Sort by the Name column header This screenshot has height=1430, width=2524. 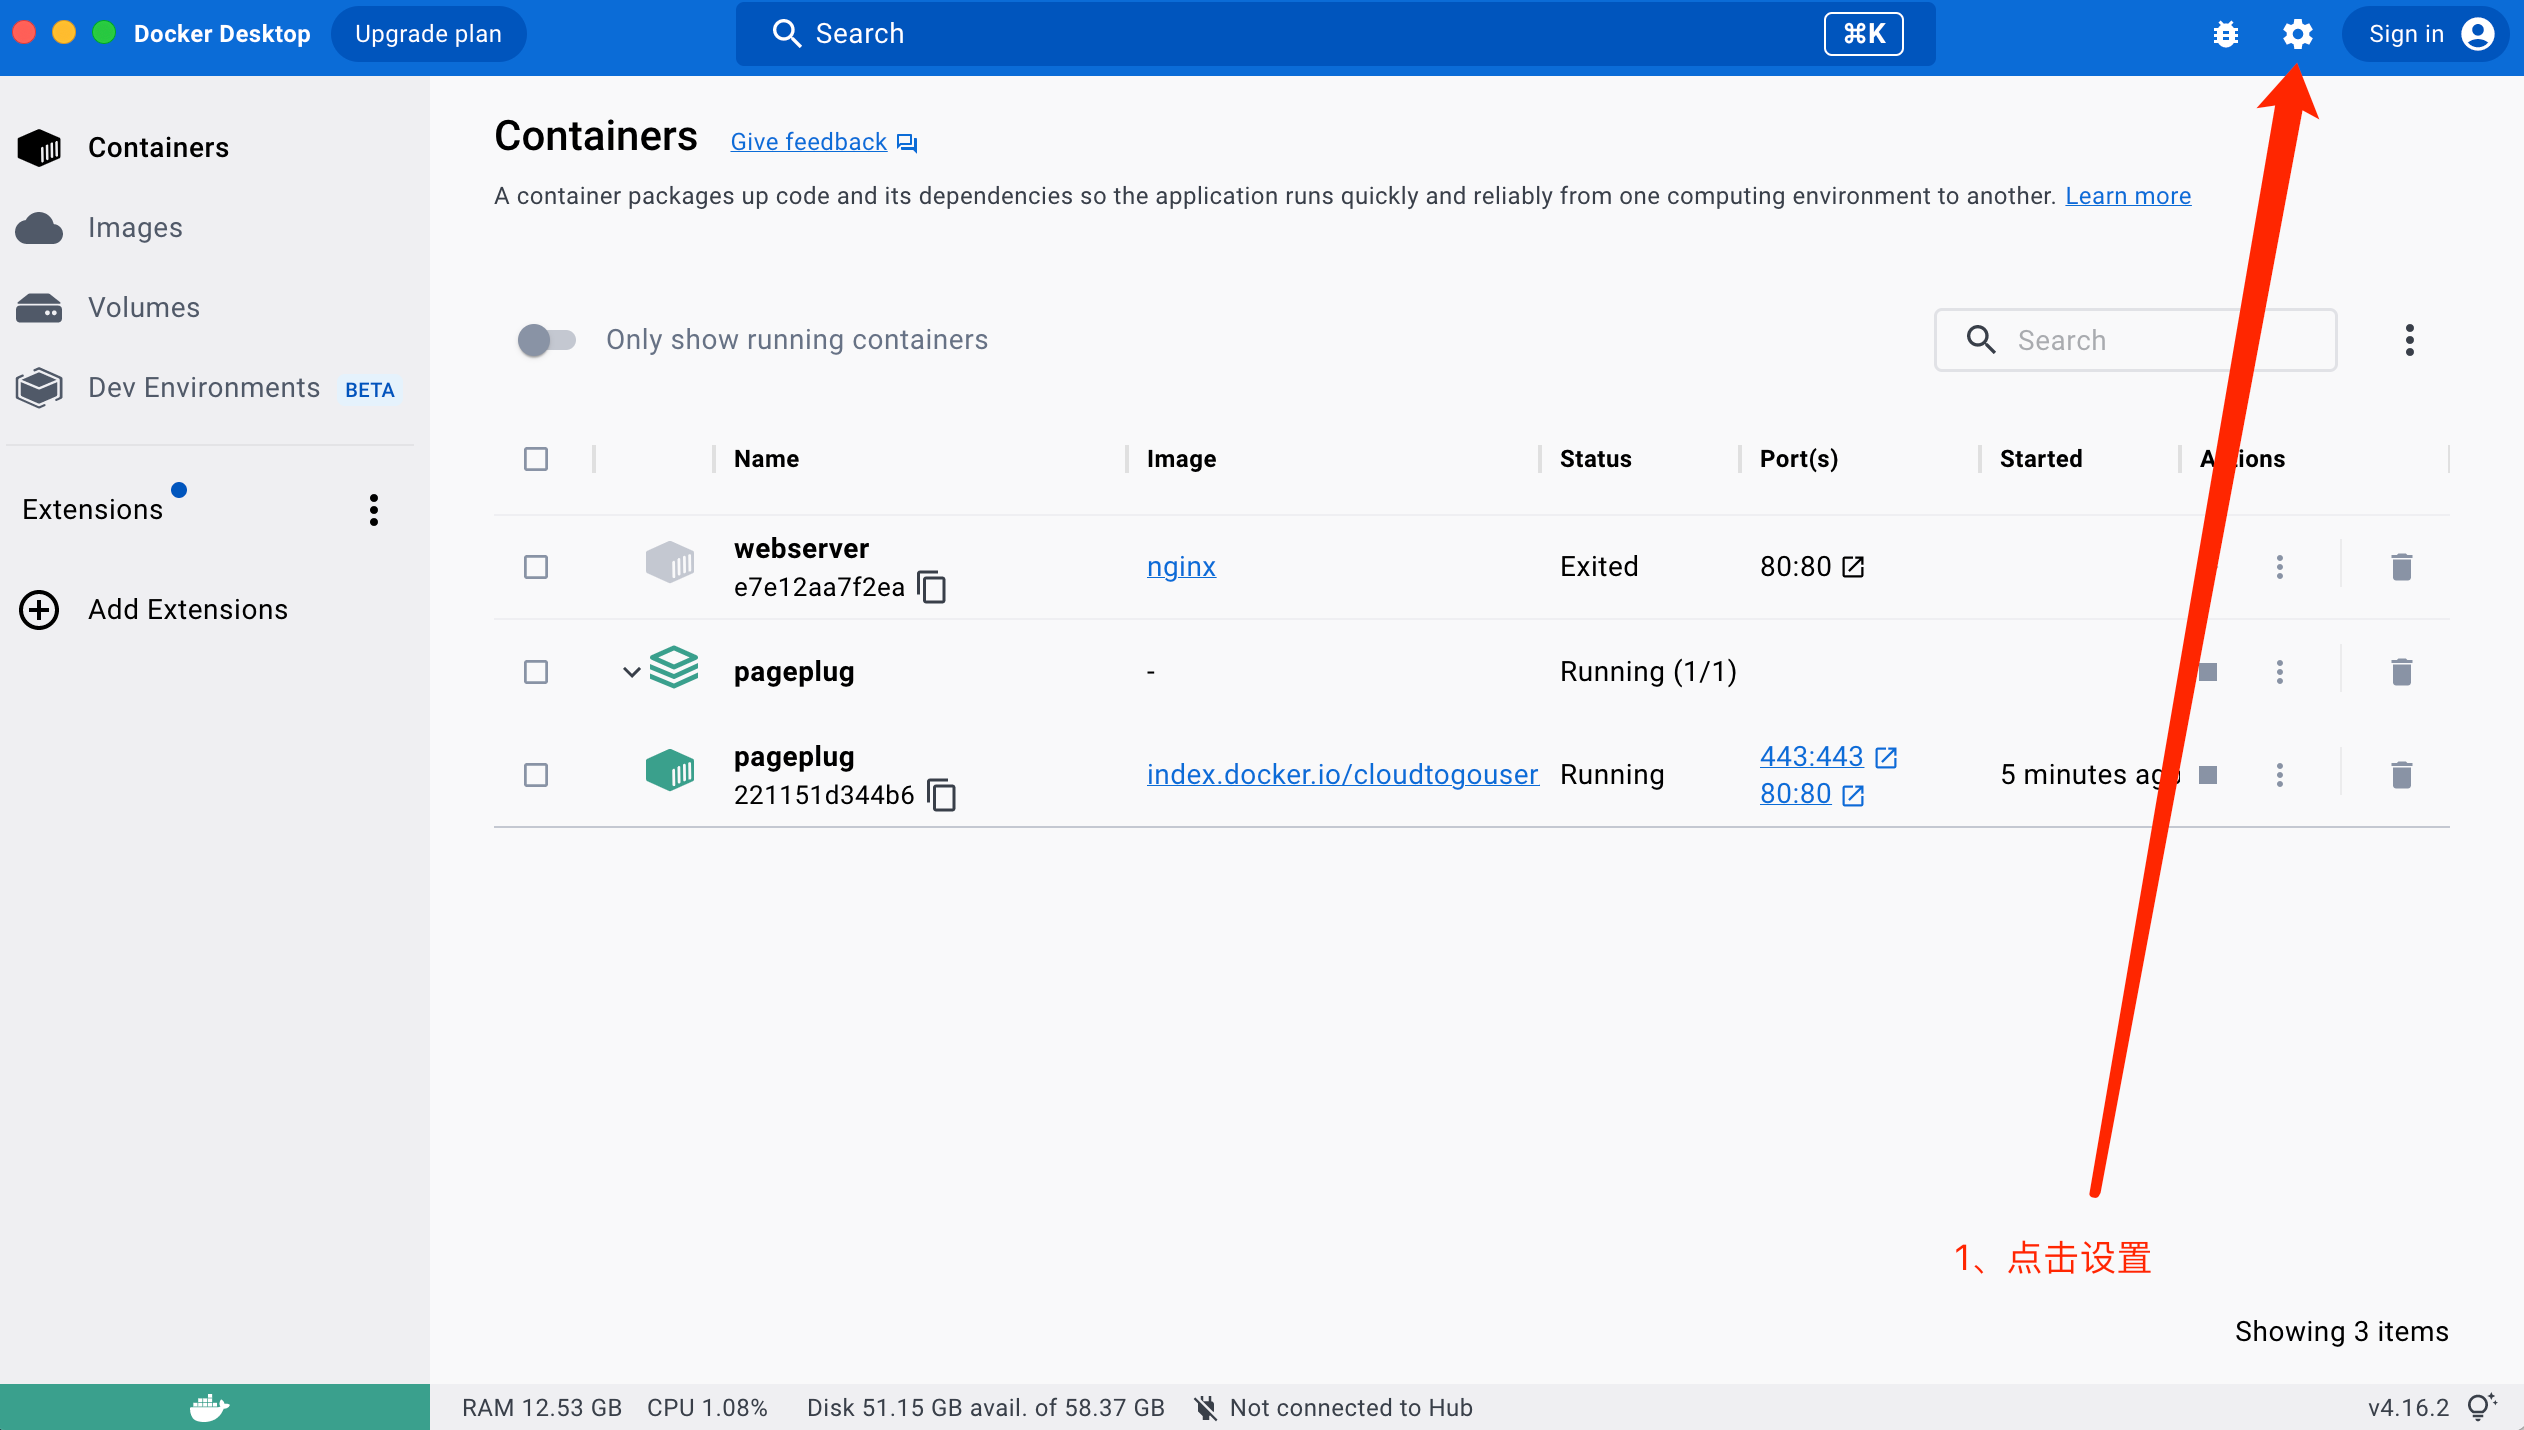(x=766, y=459)
